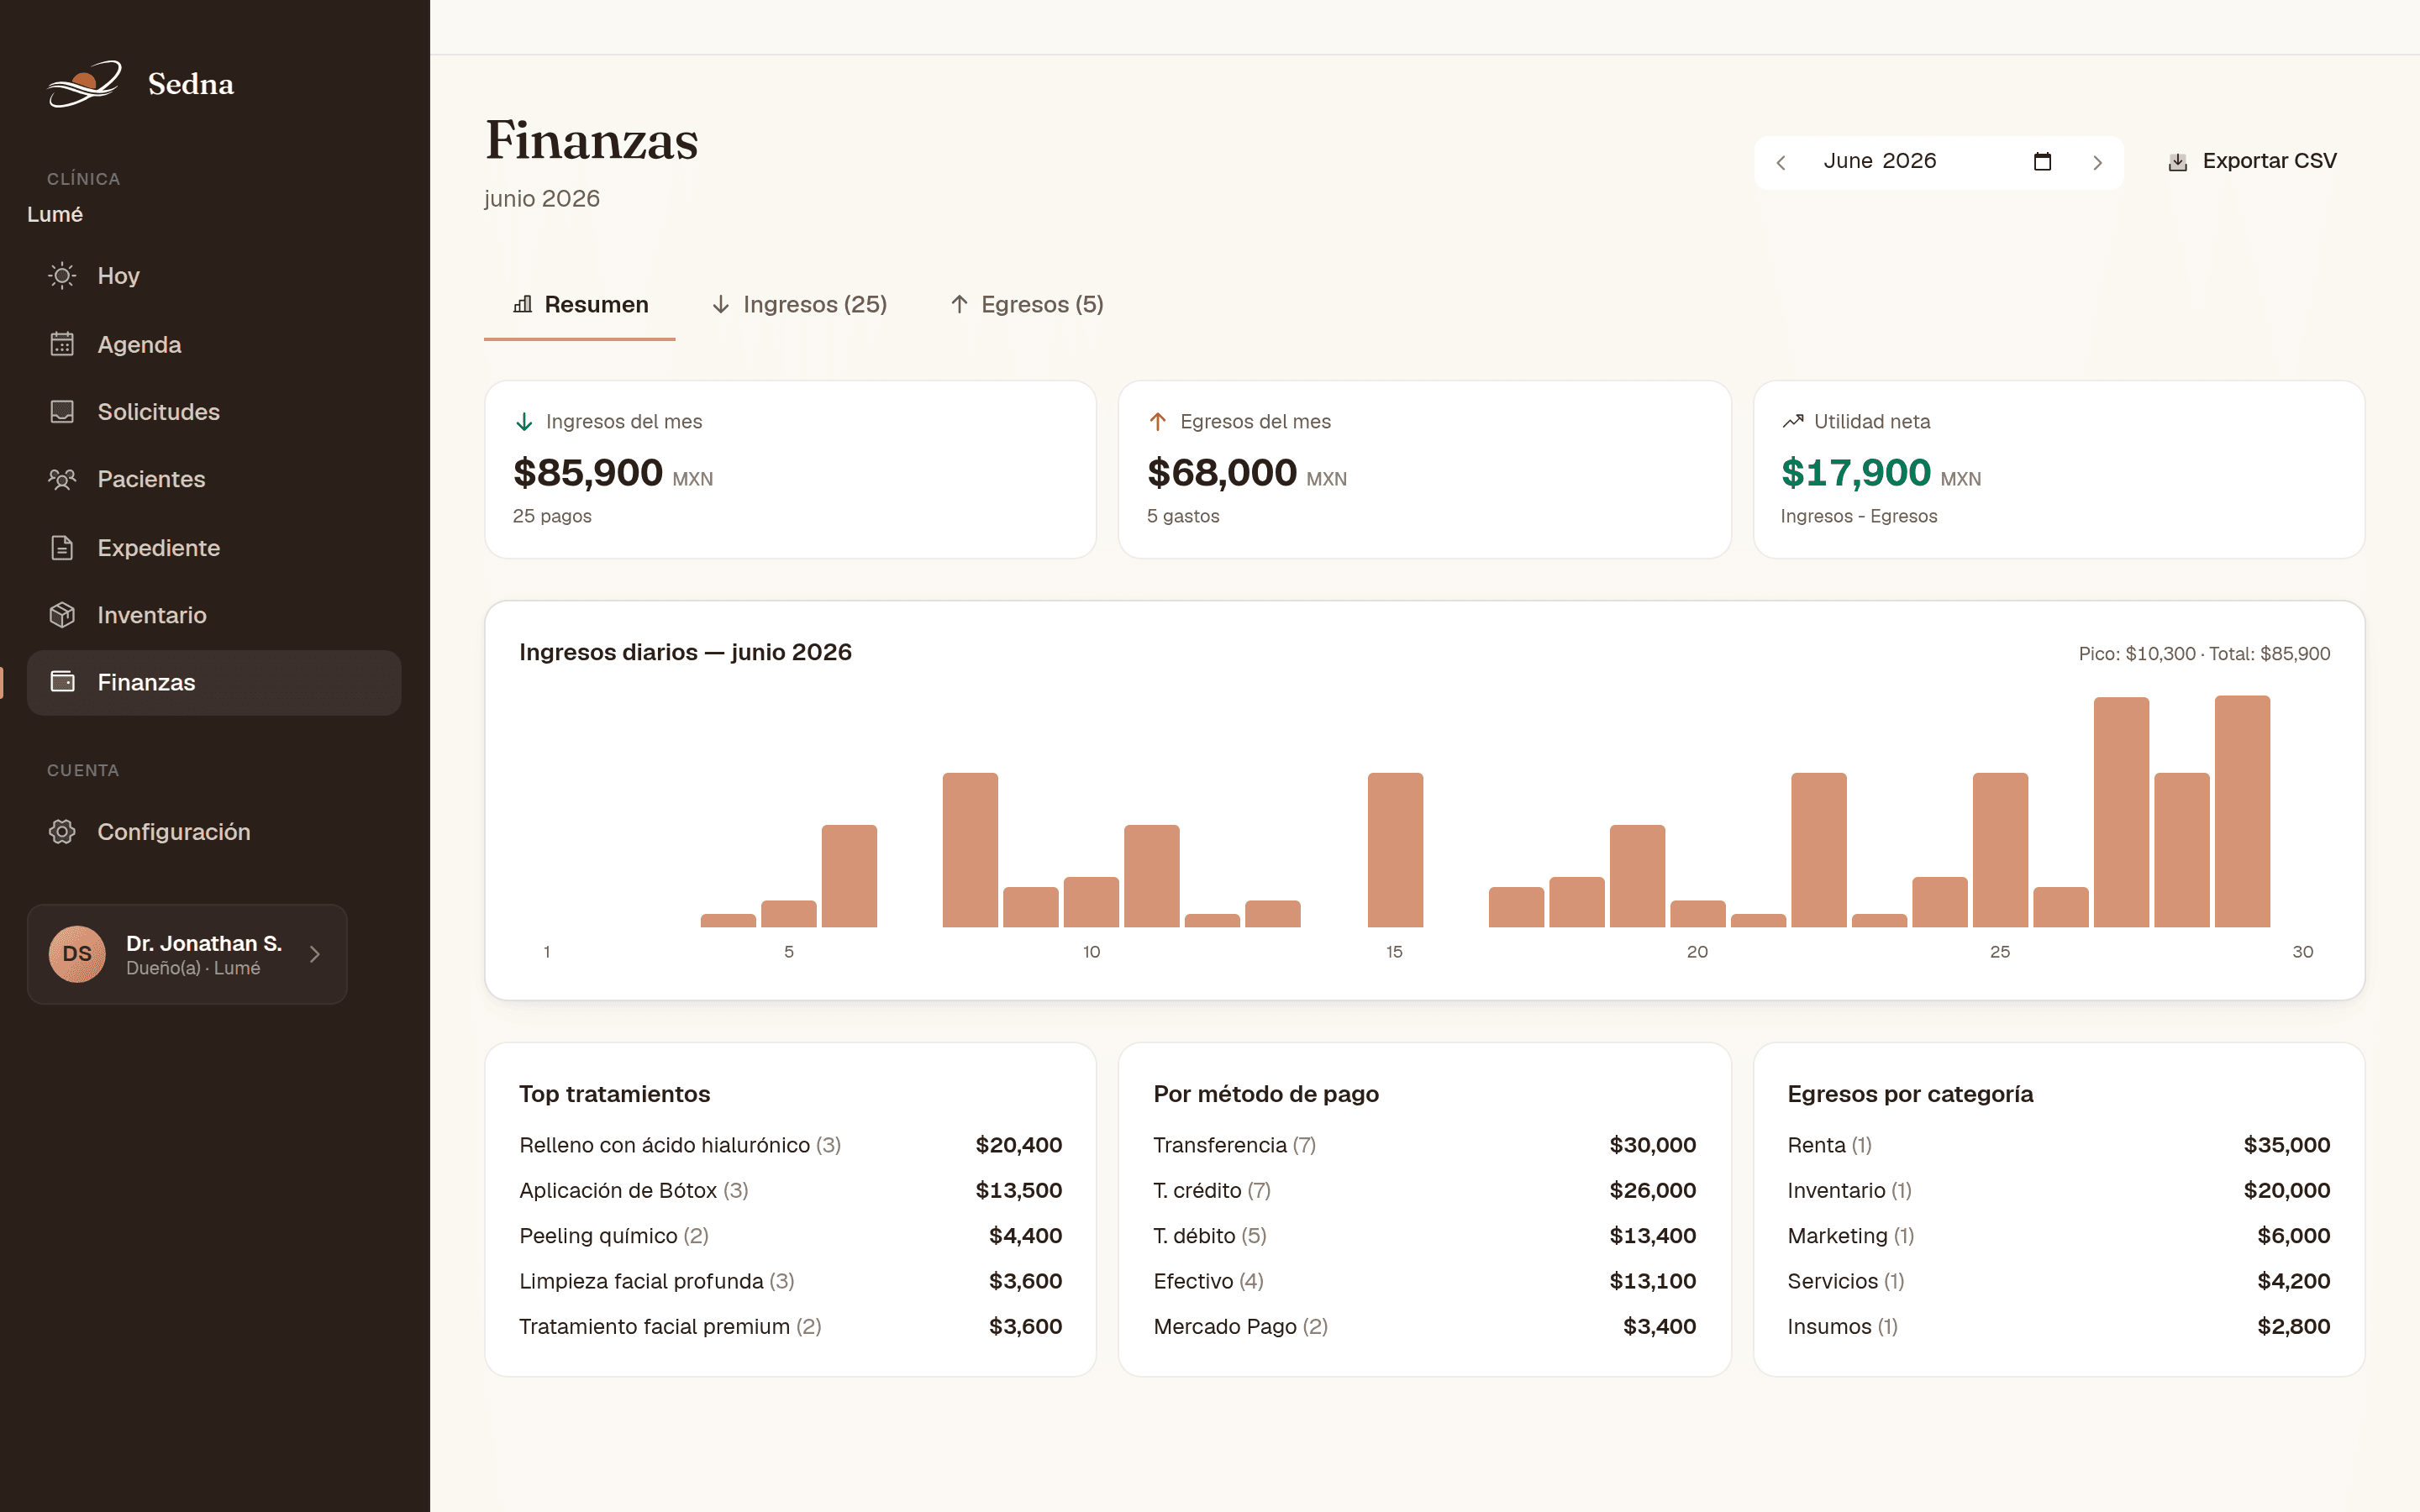Select the Resumen tab
This screenshot has height=1512, width=2420.
pyautogui.click(x=580, y=305)
